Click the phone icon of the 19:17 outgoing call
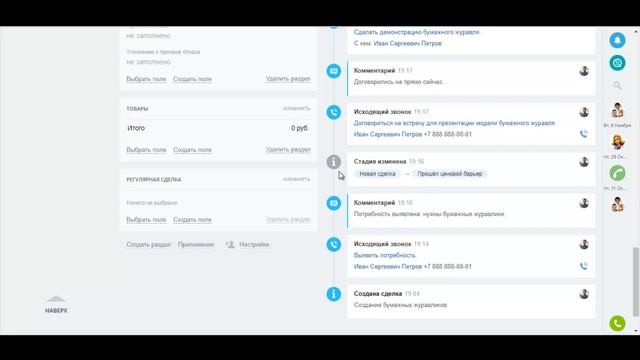This screenshot has width=640, height=360. (333, 112)
